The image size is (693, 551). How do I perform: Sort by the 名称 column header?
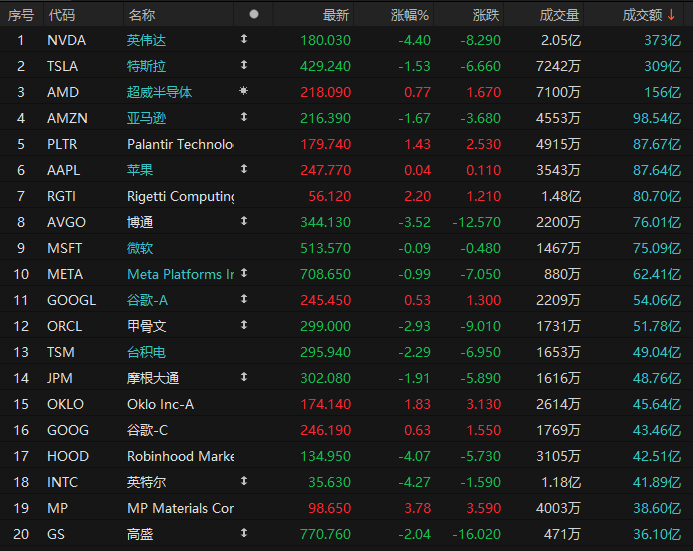coord(141,15)
